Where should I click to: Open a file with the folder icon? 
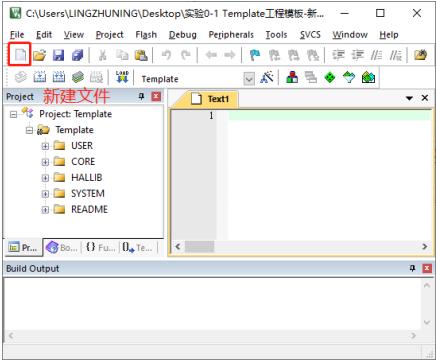(39, 54)
